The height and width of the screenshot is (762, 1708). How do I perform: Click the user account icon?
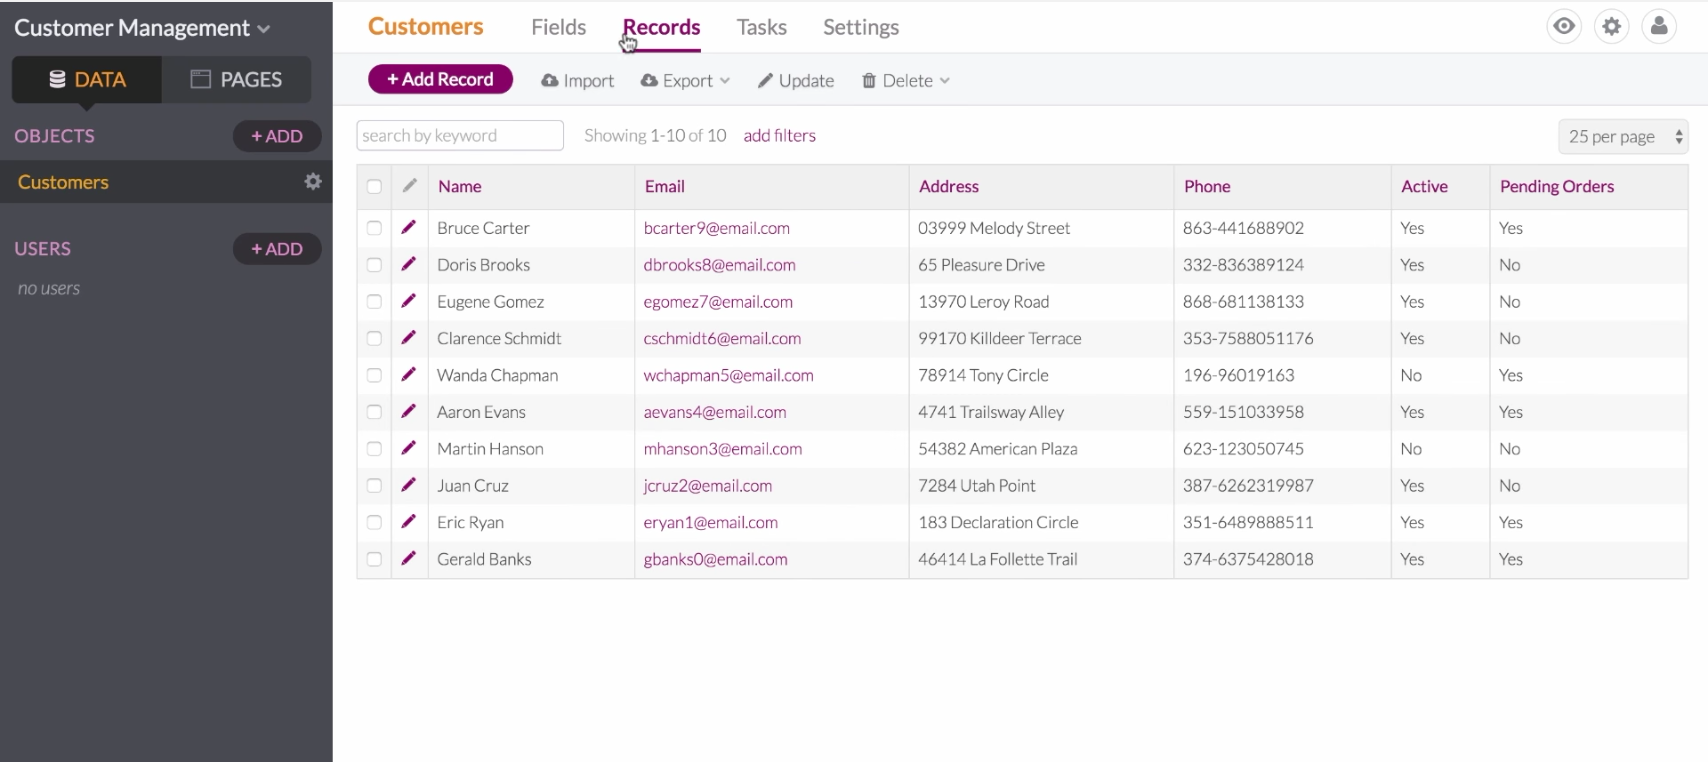tap(1659, 27)
